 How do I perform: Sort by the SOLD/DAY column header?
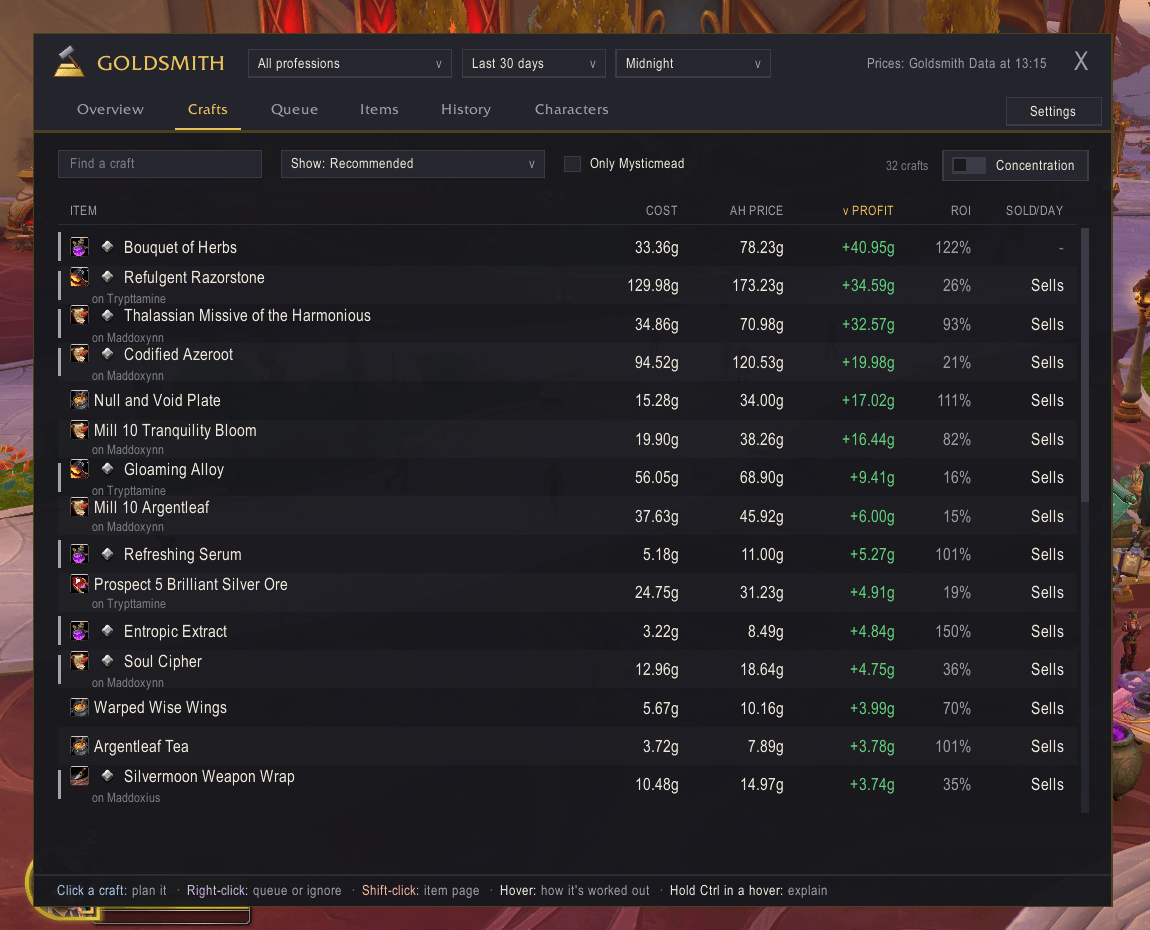click(1034, 211)
